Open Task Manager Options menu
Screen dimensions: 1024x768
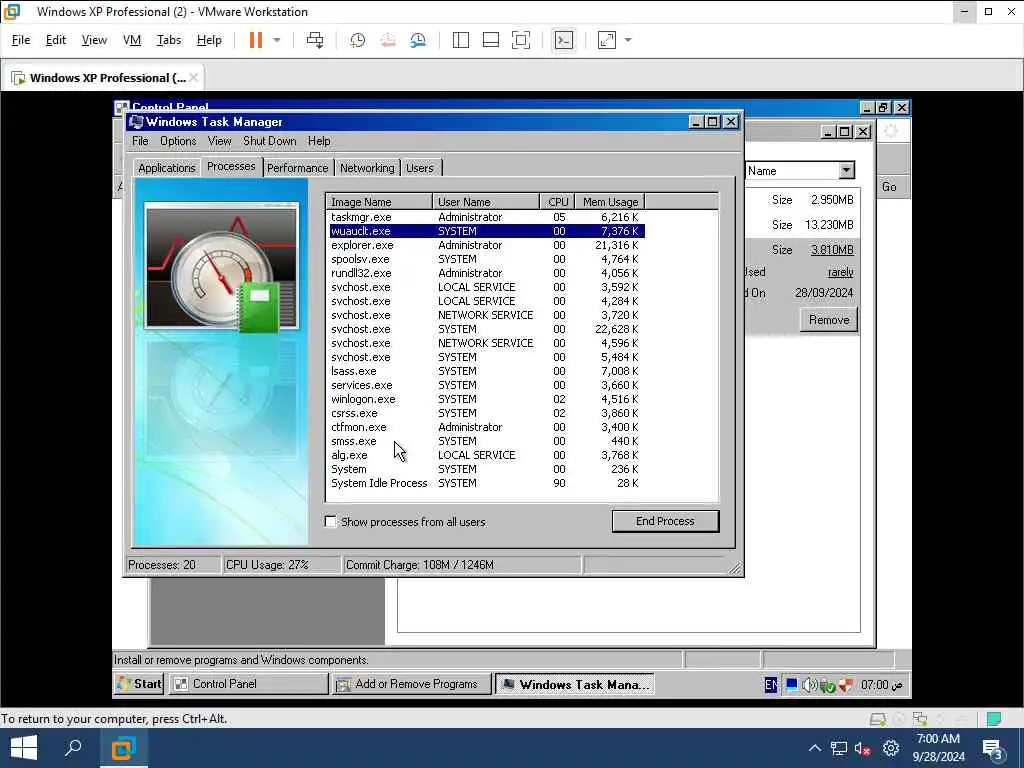click(x=178, y=141)
